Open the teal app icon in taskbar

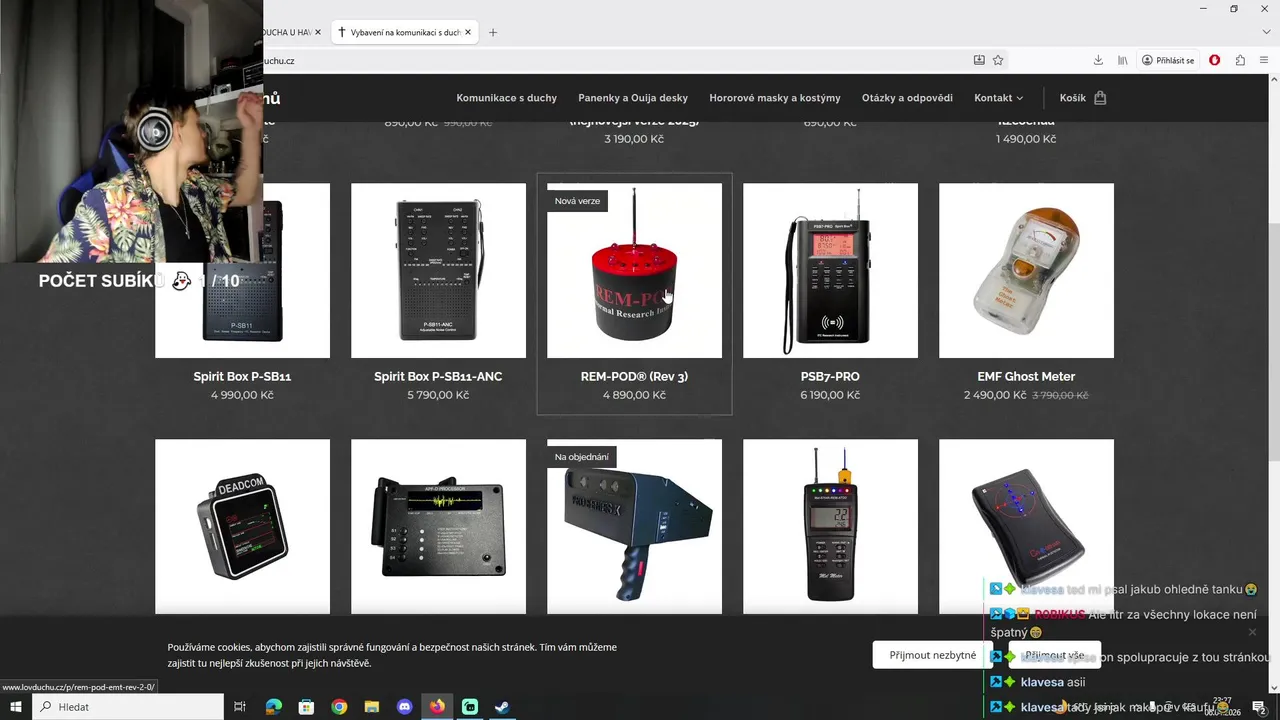pos(470,707)
